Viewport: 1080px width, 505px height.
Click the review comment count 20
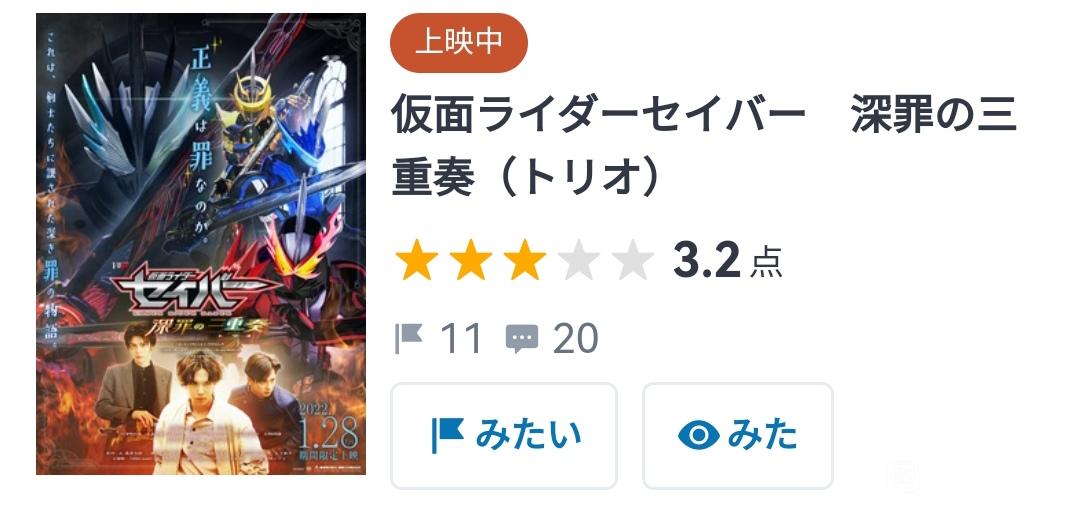click(576, 339)
